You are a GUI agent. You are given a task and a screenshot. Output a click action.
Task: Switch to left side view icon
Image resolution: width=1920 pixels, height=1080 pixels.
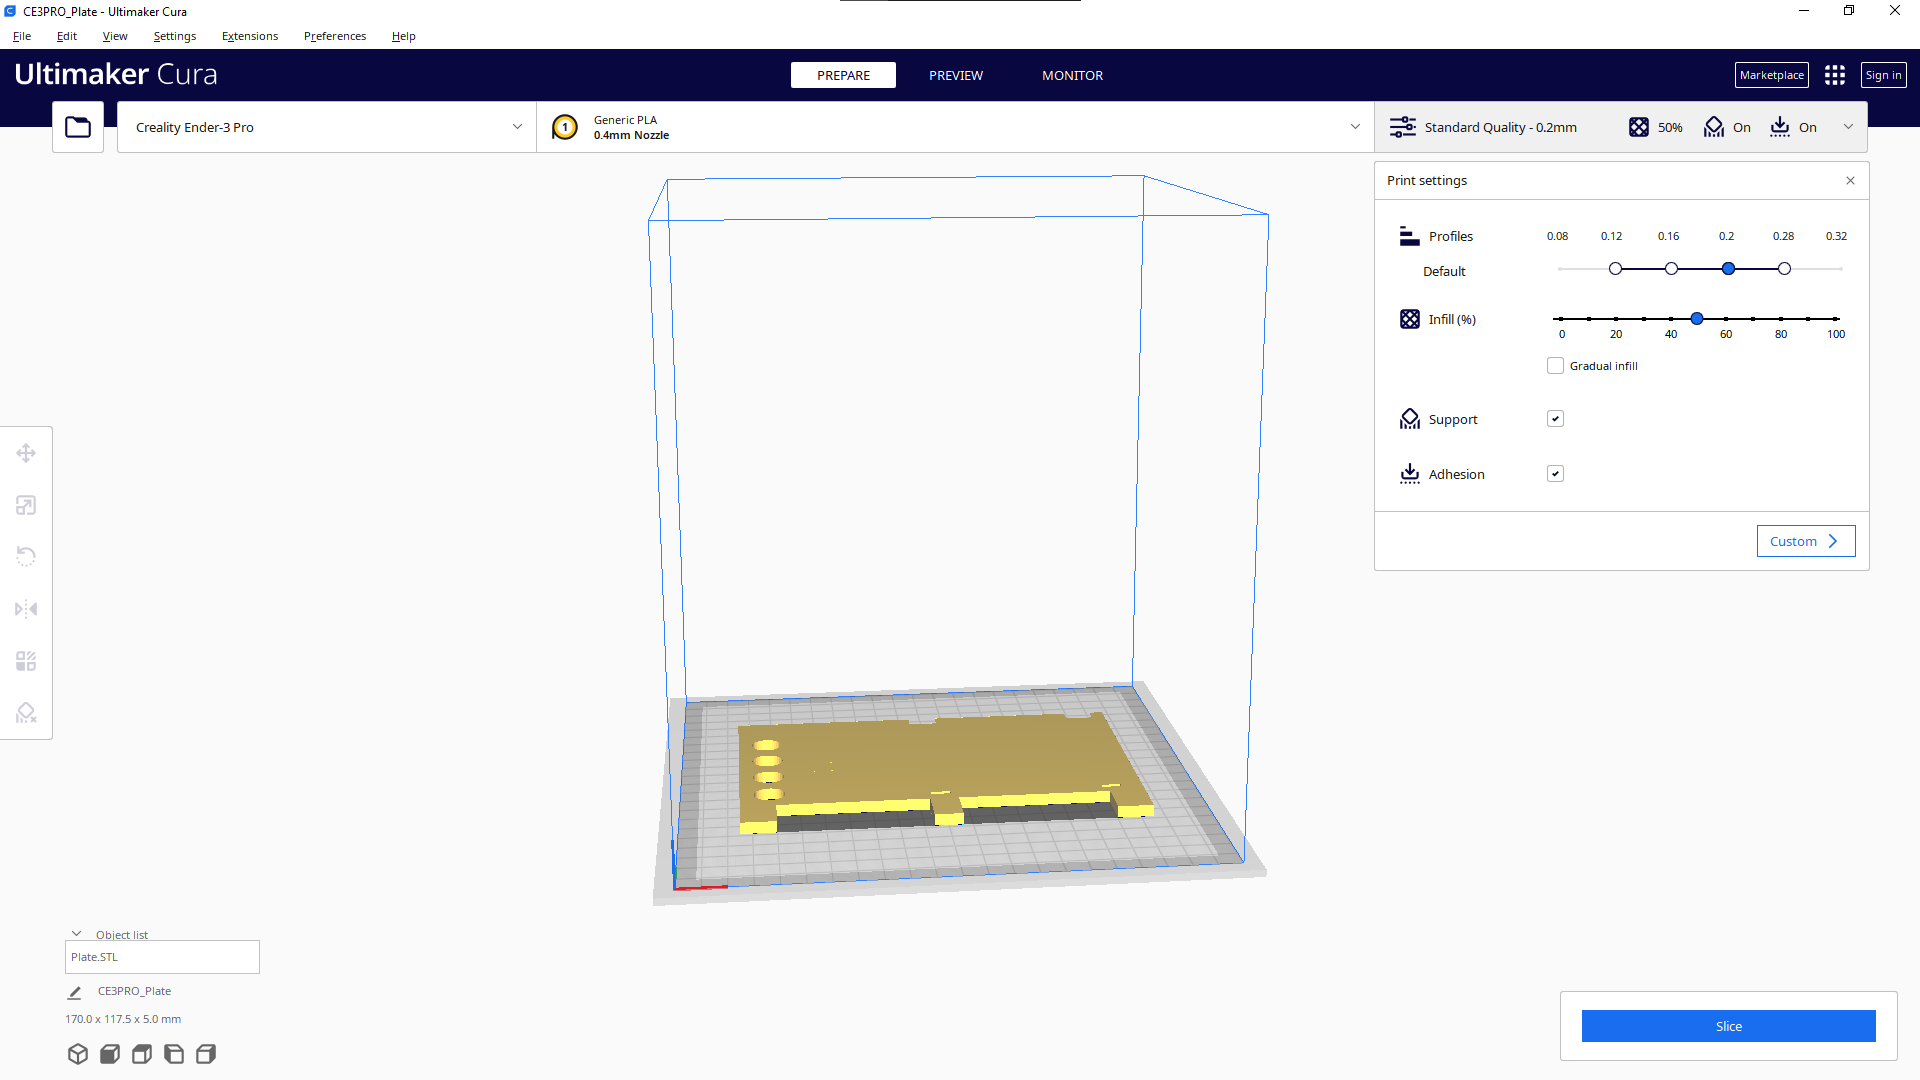[x=174, y=1054]
